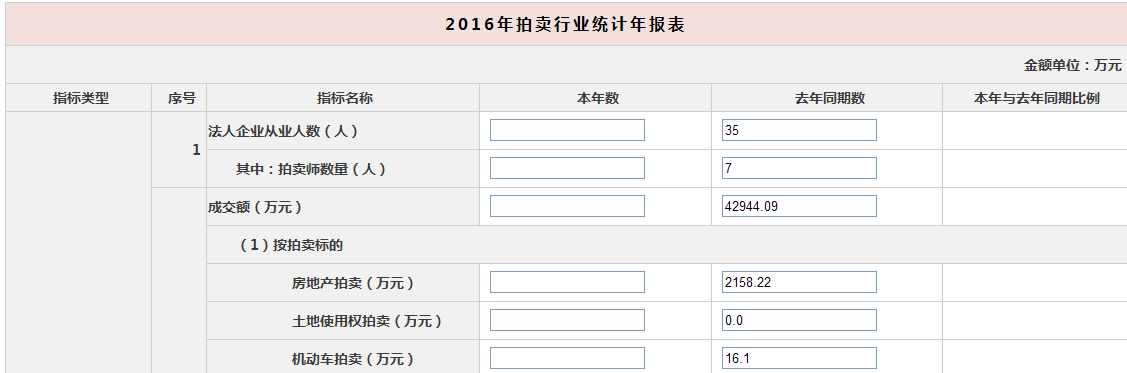Click last-year field showing 35
This screenshot has width=1127, height=373.
pyautogui.click(x=799, y=130)
